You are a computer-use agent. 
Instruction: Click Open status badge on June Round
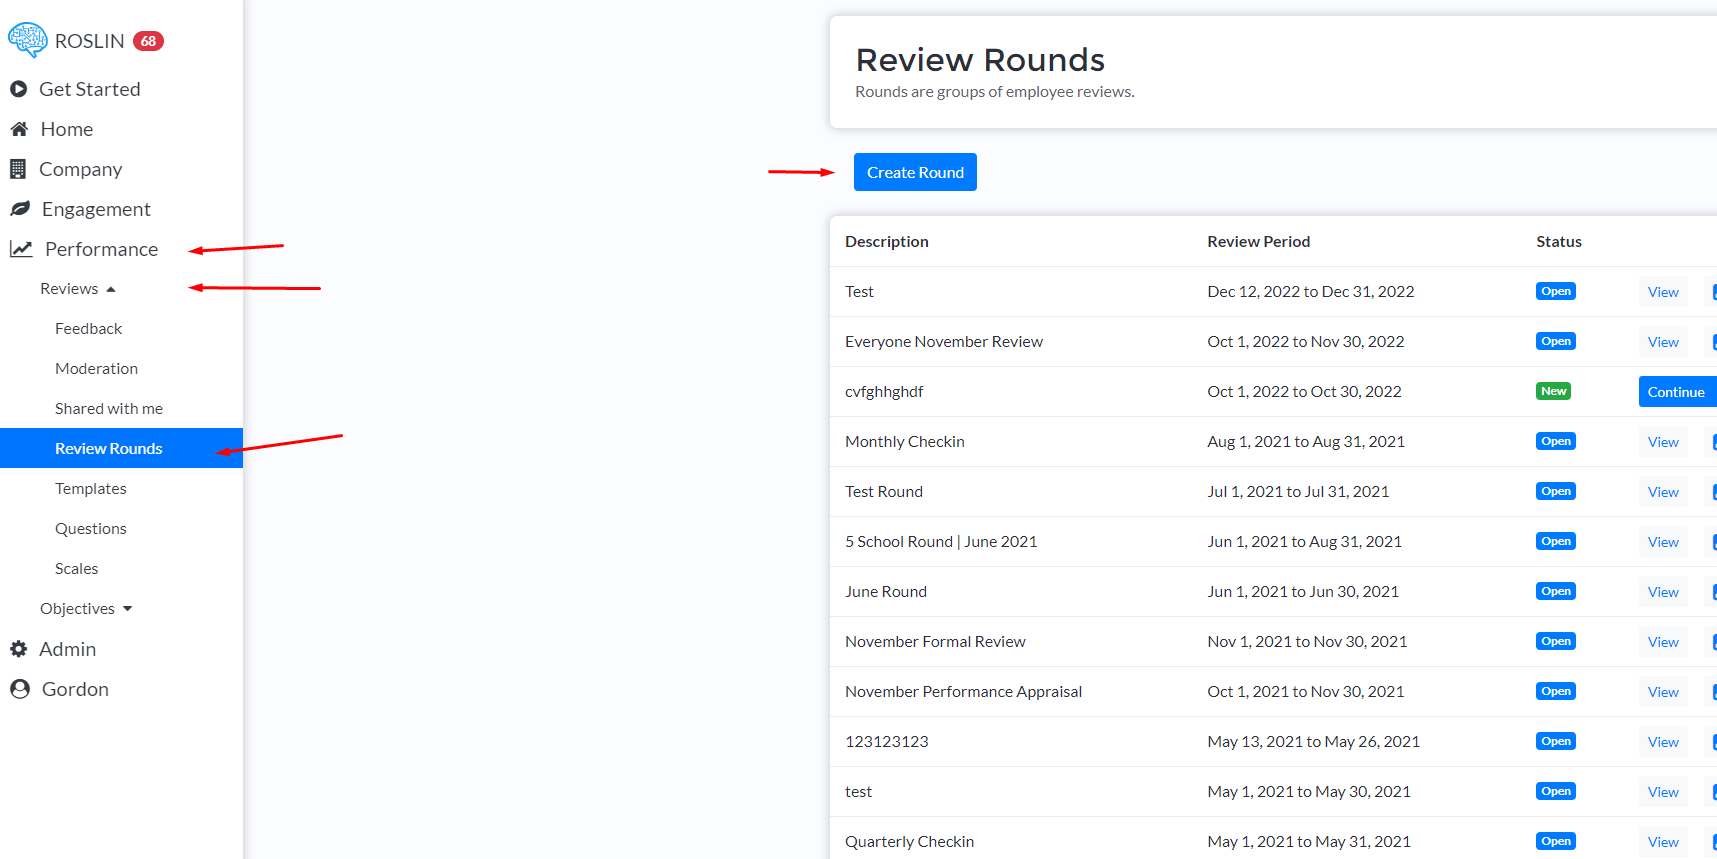[1556, 591]
